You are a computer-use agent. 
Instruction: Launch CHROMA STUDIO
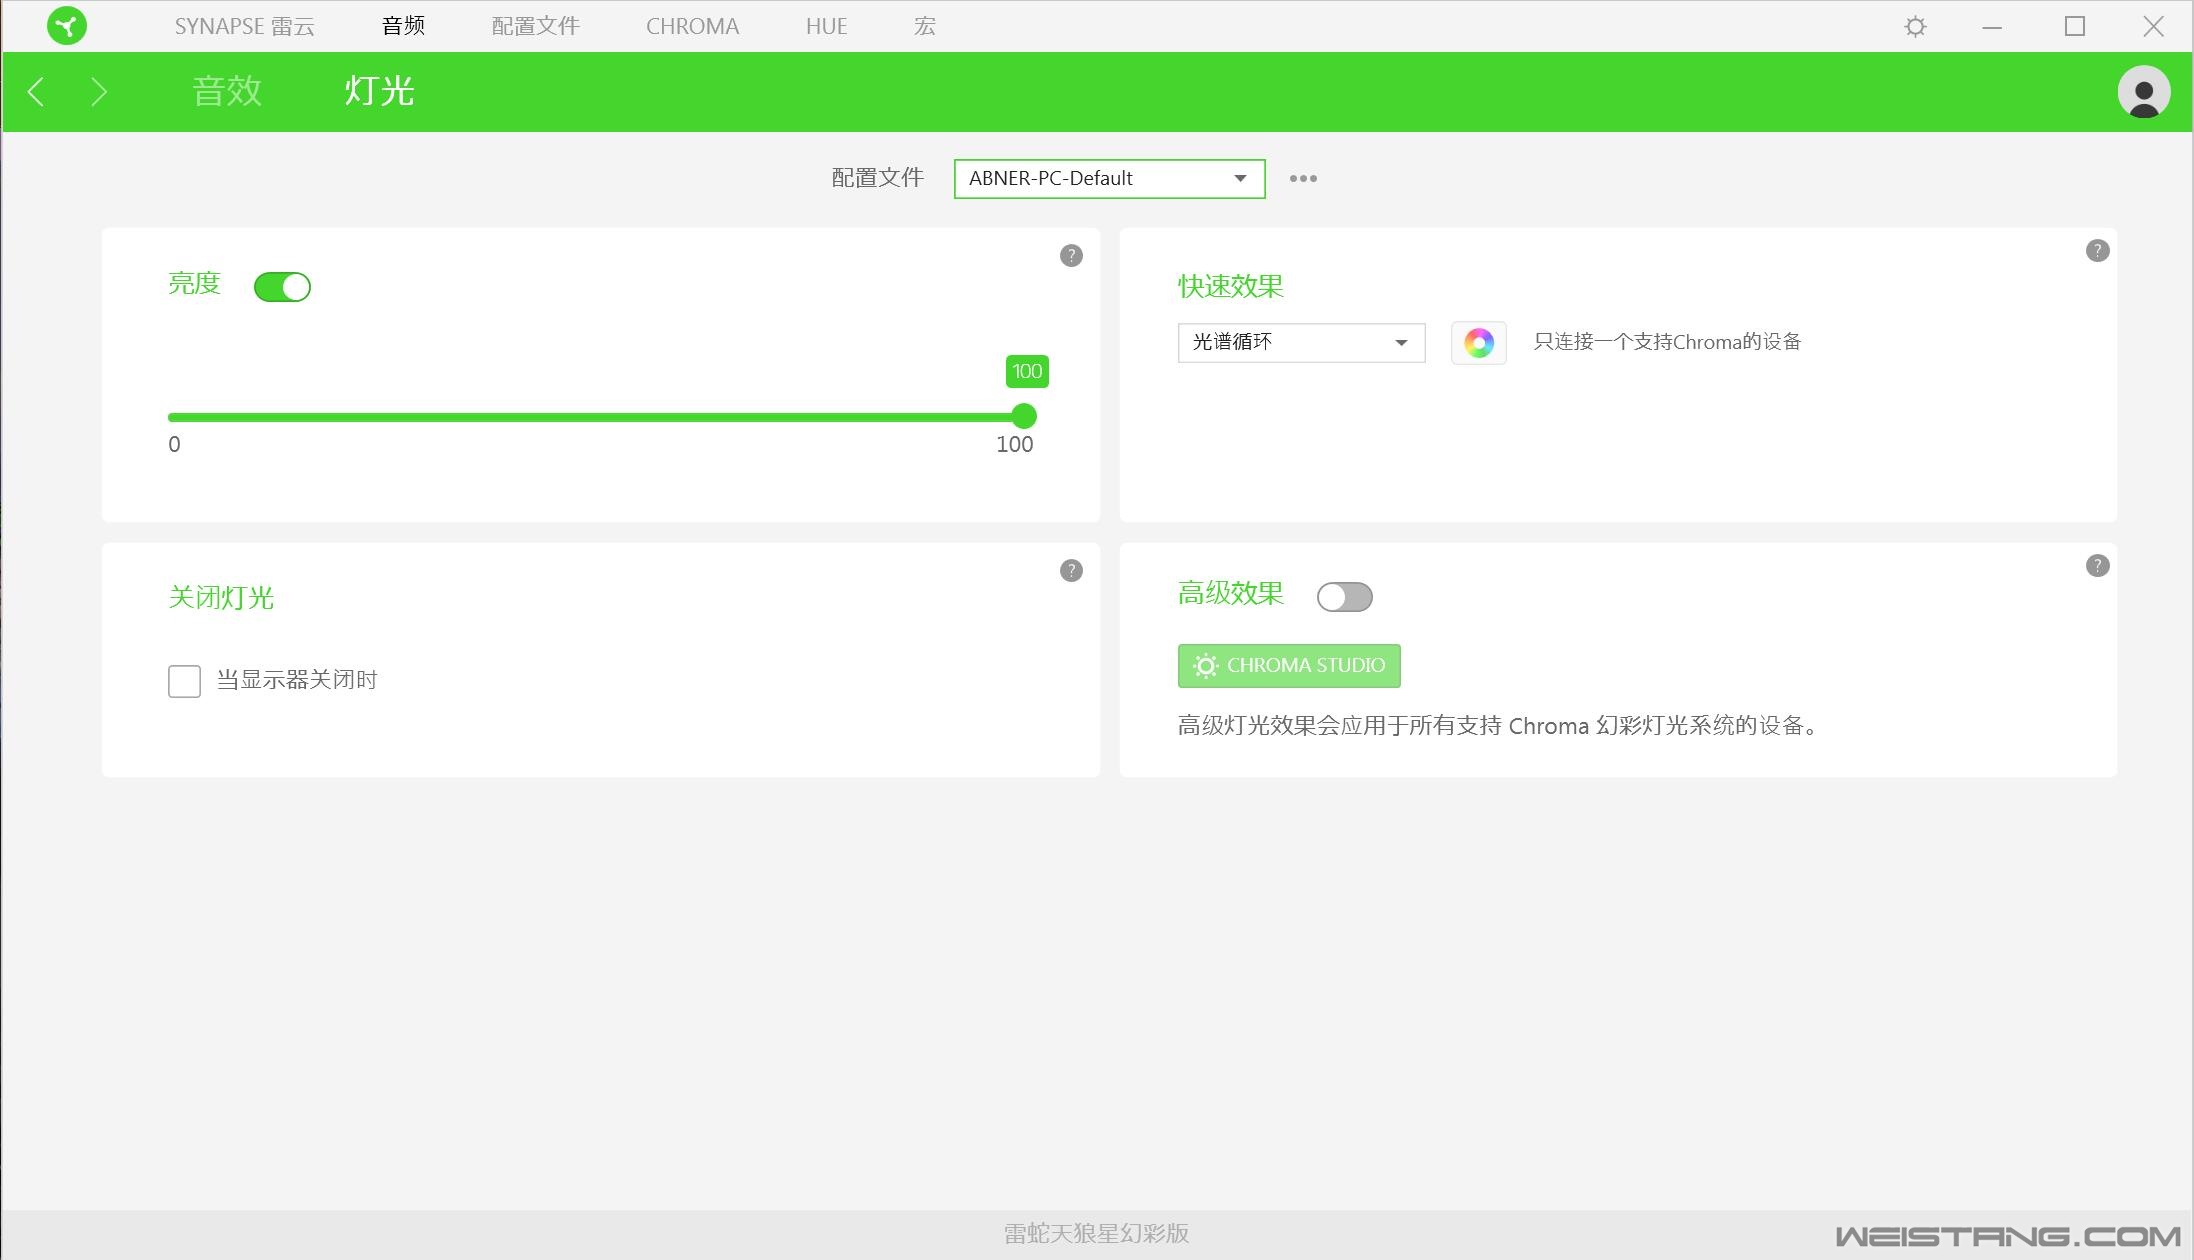(1289, 666)
